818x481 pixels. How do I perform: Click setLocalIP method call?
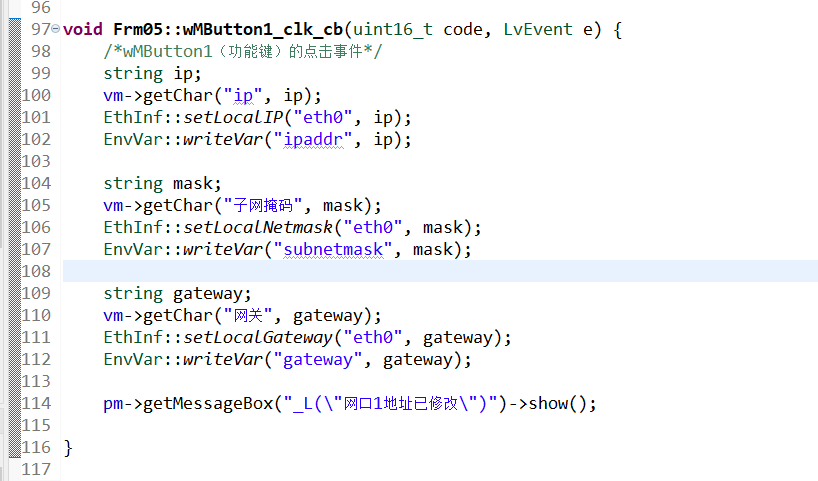pos(233,117)
